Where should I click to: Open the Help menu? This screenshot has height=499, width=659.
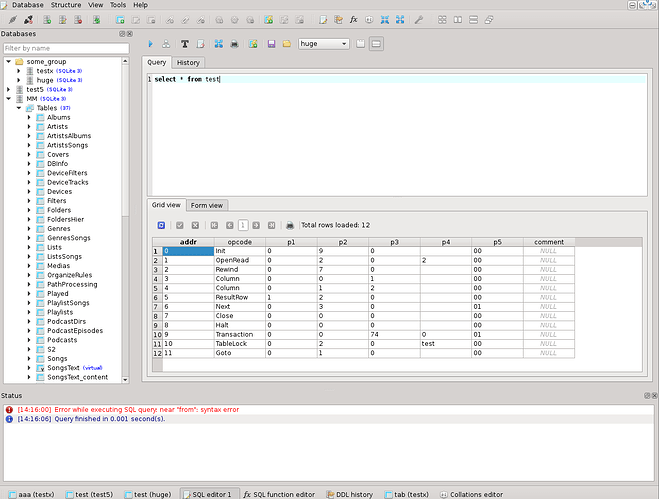(140, 5)
